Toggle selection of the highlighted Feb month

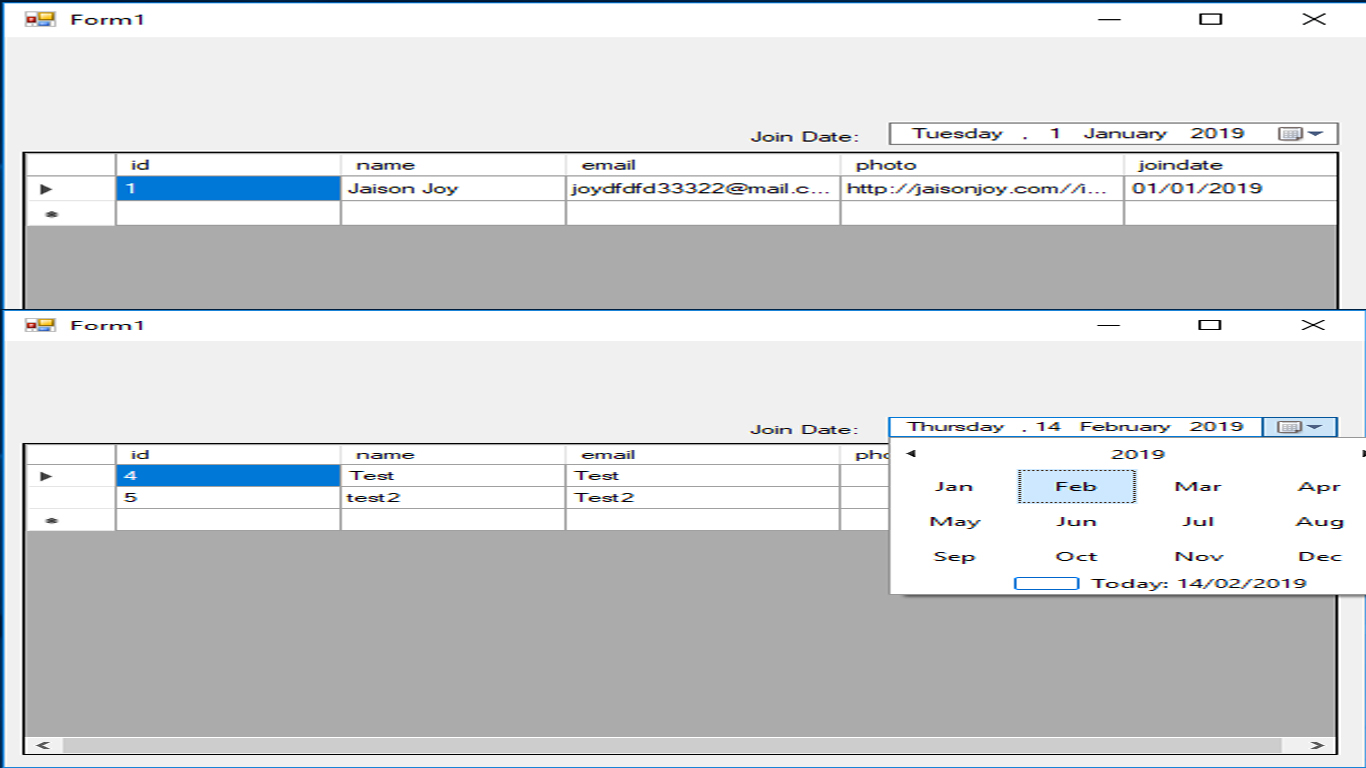click(1077, 486)
